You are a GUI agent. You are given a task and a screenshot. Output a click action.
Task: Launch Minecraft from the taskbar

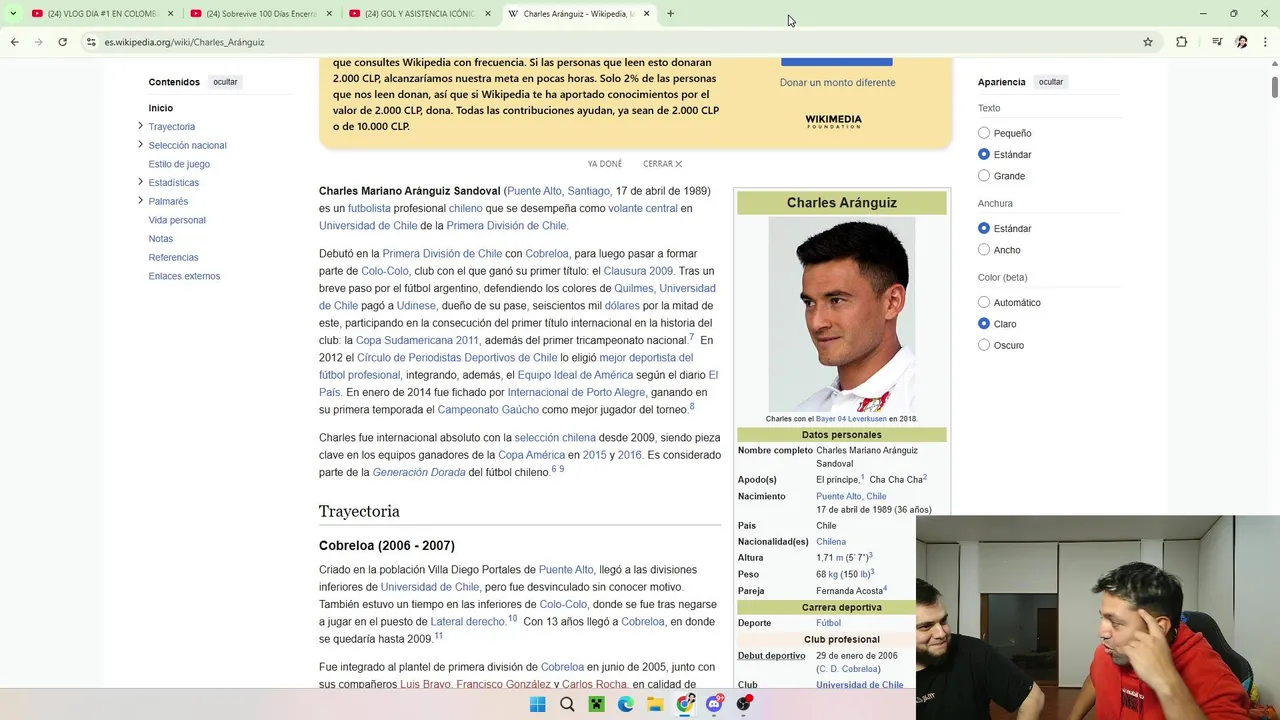pos(596,704)
